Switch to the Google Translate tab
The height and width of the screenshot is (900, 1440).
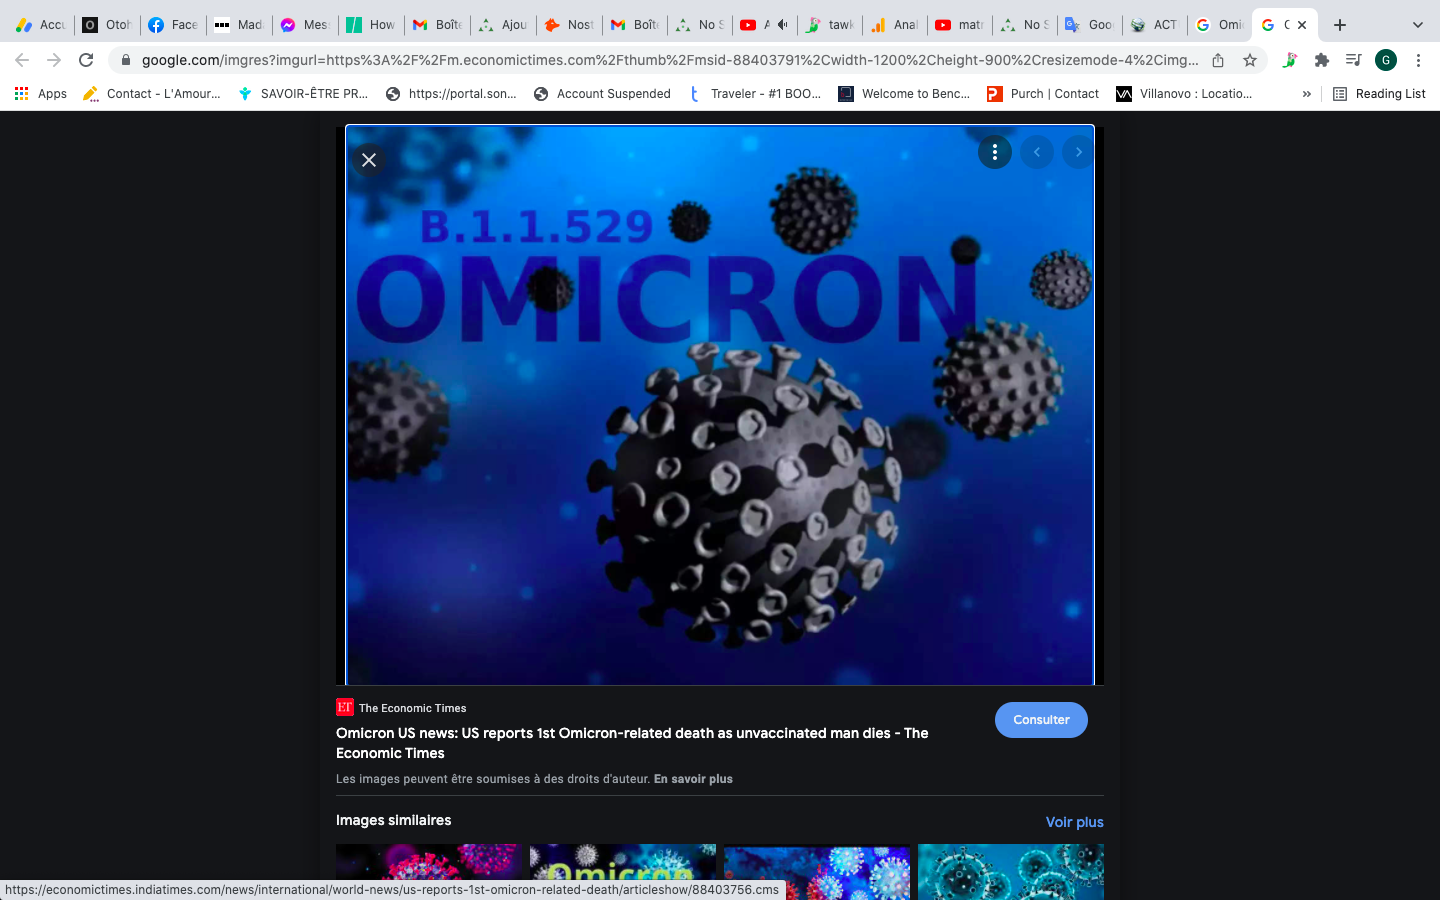click(1091, 25)
